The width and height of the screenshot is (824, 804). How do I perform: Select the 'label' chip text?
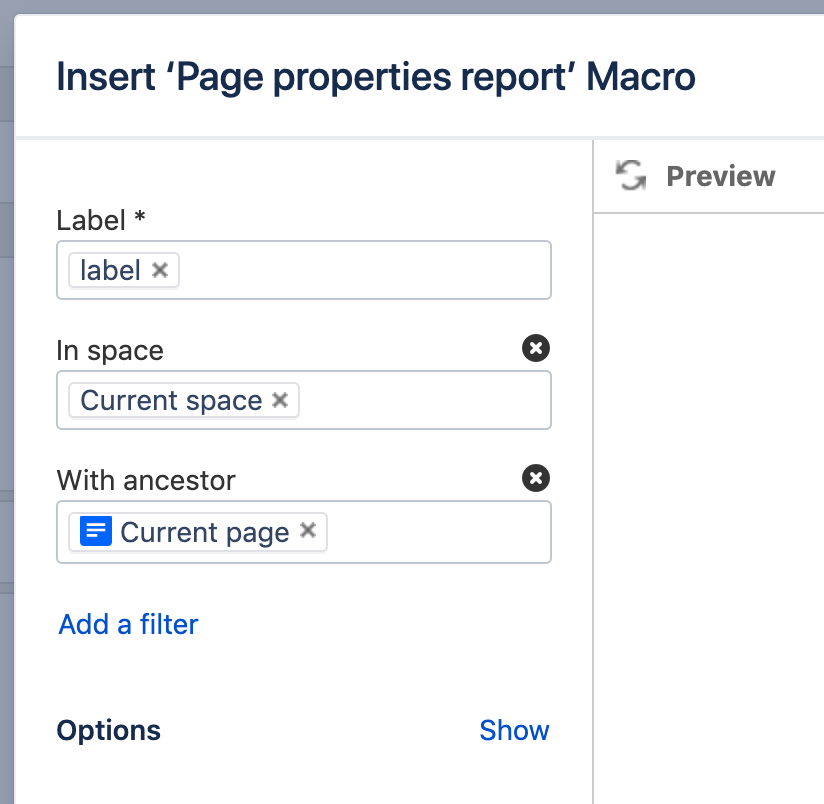(x=110, y=270)
